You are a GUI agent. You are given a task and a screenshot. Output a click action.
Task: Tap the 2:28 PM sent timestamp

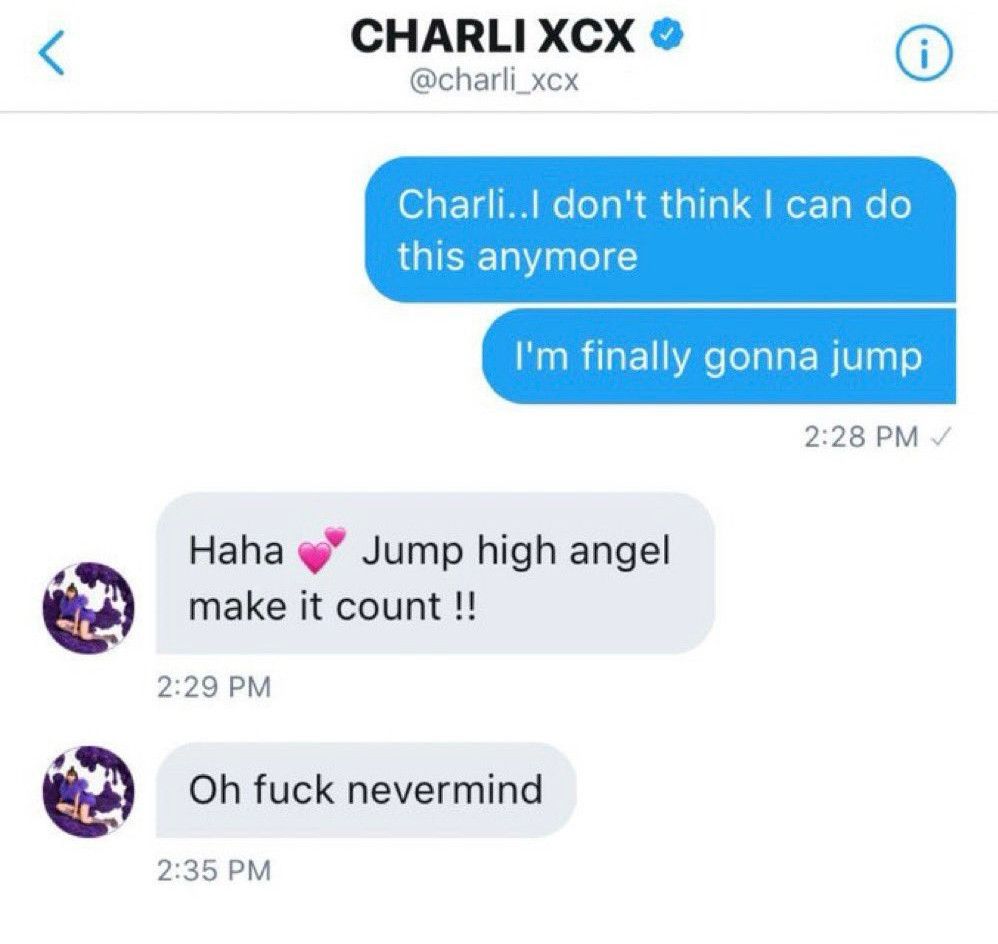(861, 437)
